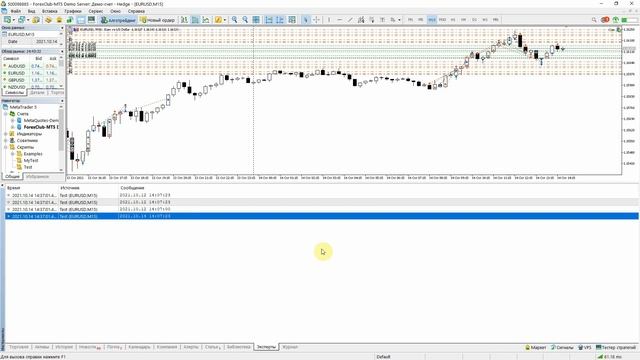Select the horizontal line drawing tool

pyautogui.click(x=340, y=20)
